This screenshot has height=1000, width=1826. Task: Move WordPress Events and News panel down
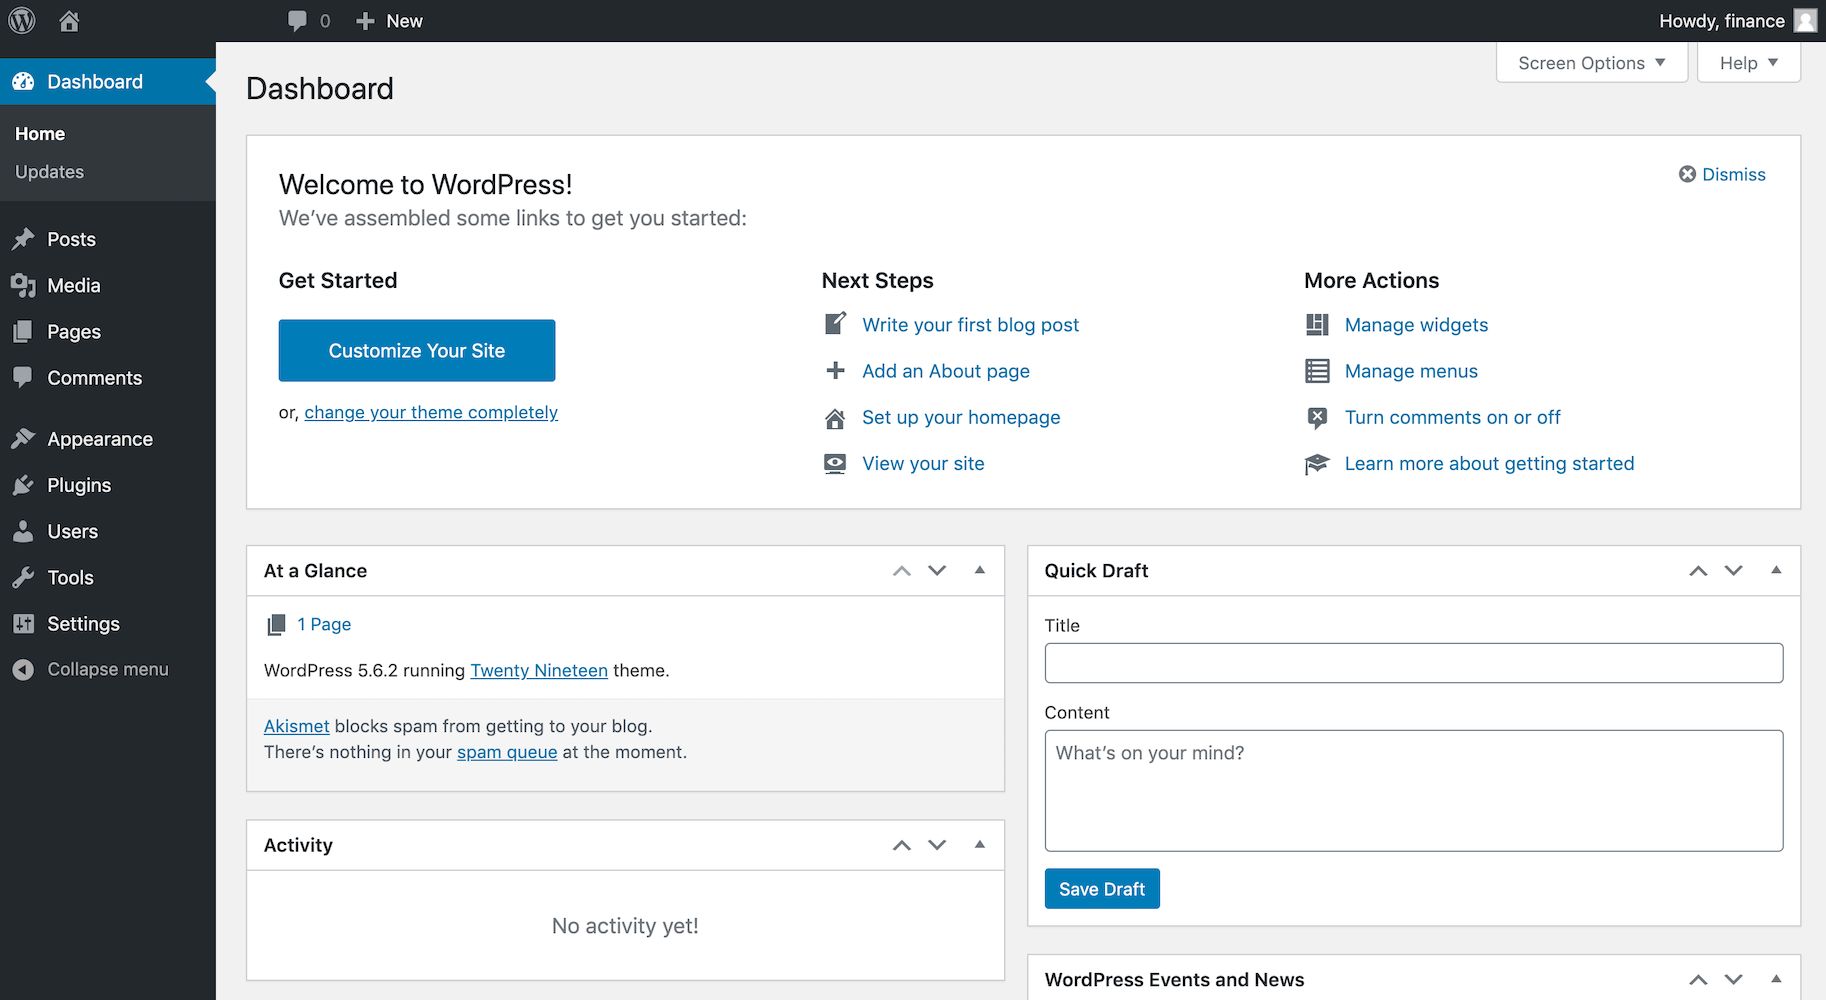(x=1734, y=980)
